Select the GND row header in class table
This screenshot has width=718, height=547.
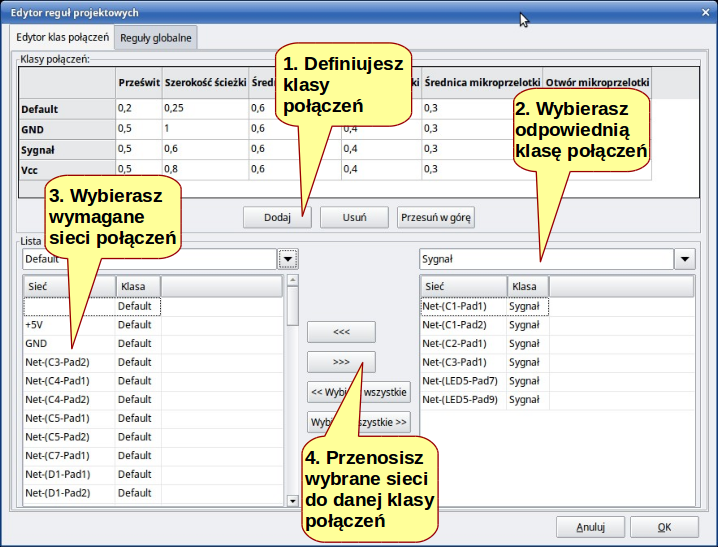[x=67, y=130]
